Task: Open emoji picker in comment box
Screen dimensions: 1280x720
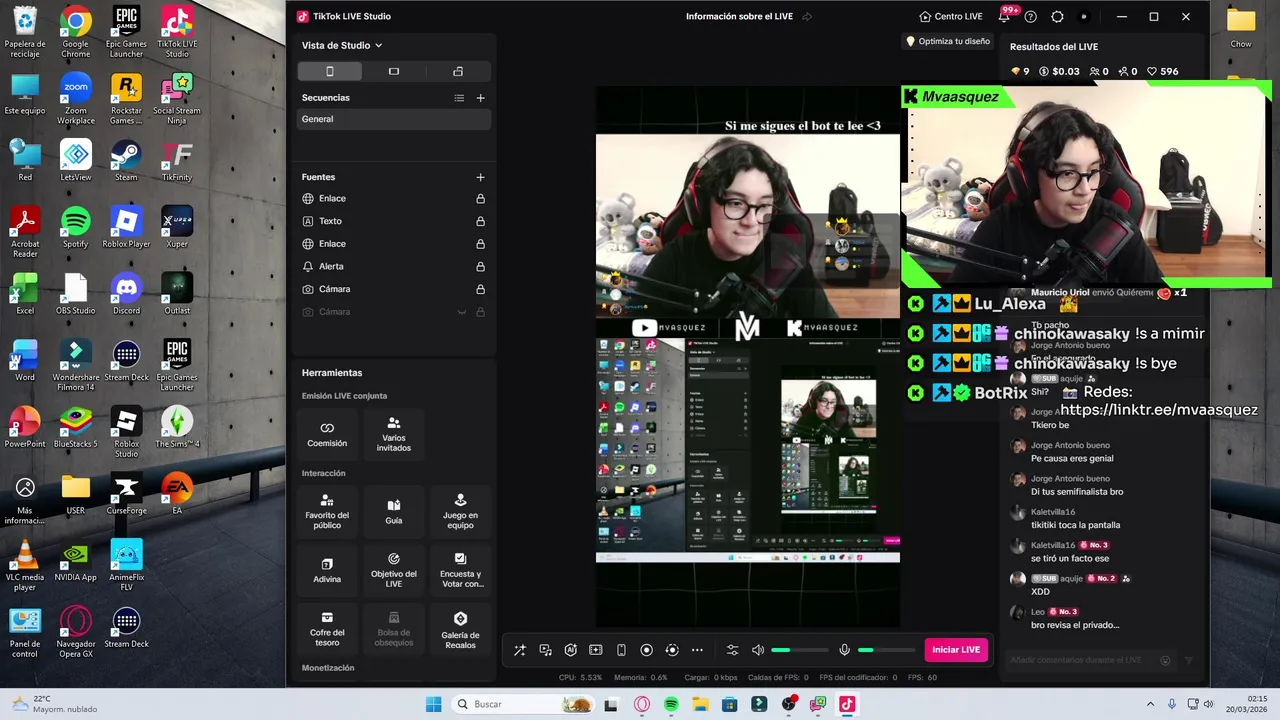Action: pos(1165,660)
